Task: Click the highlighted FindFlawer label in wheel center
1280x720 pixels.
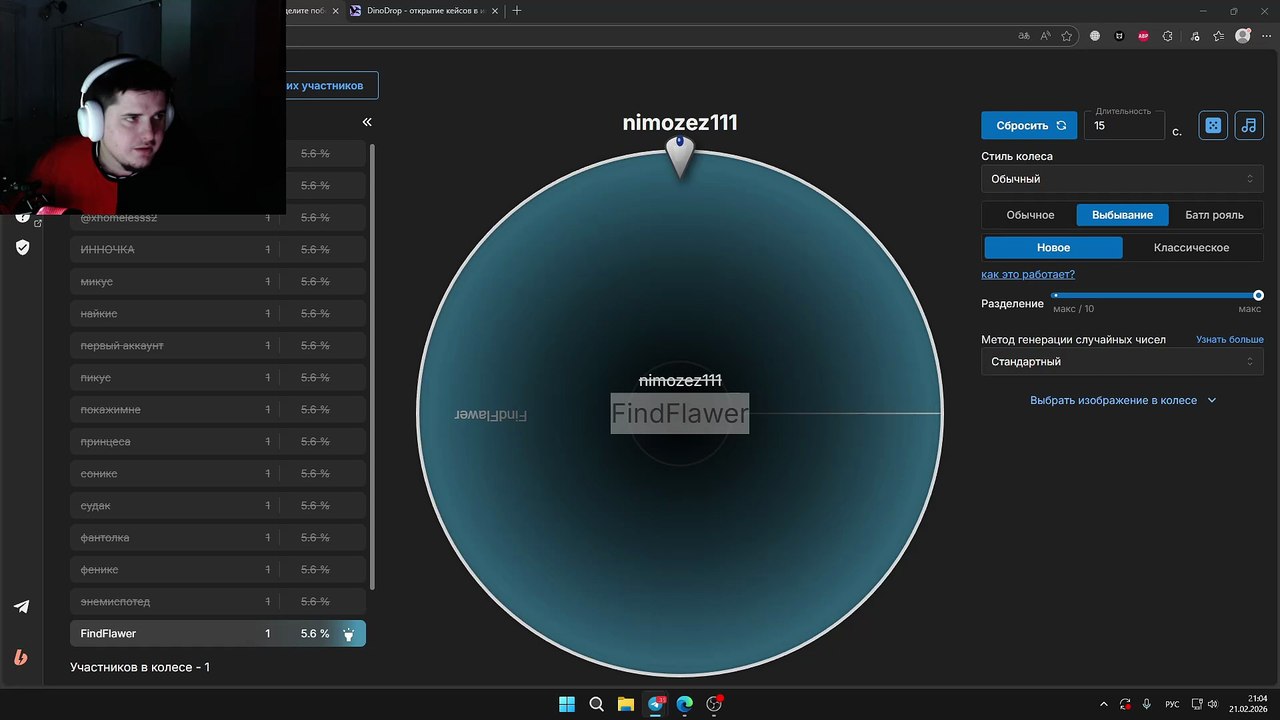Action: pos(680,413)
